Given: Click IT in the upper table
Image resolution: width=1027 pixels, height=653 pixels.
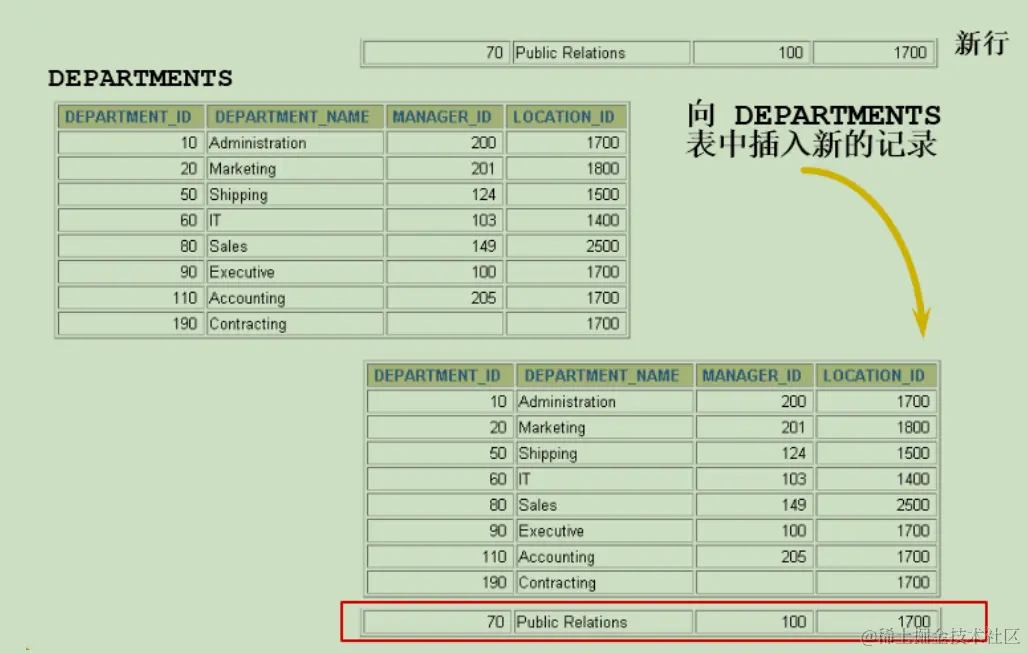Looking at the screenshot, I should [215, 221].
